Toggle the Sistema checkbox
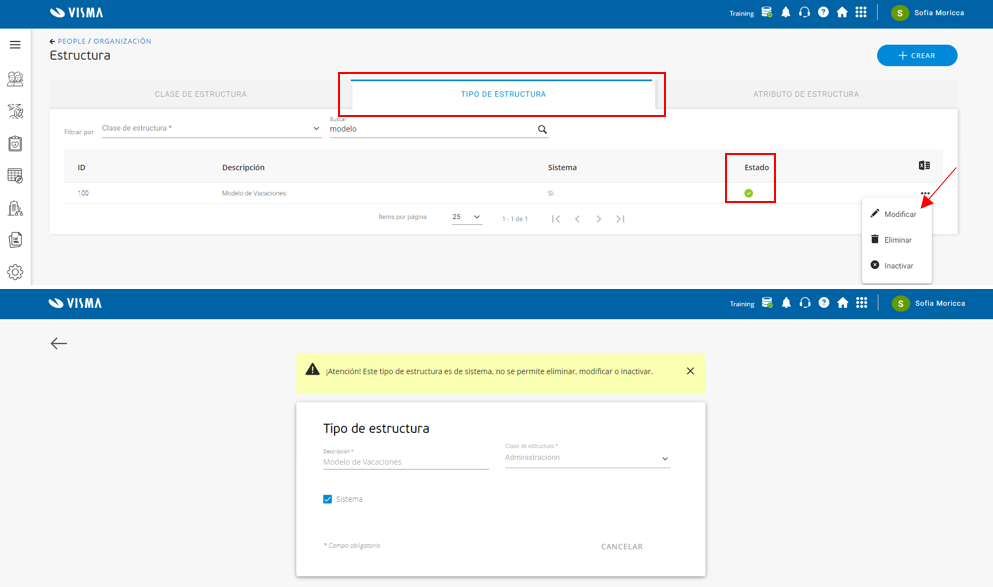Screen dimensions: 993x587 click(327, 499)
